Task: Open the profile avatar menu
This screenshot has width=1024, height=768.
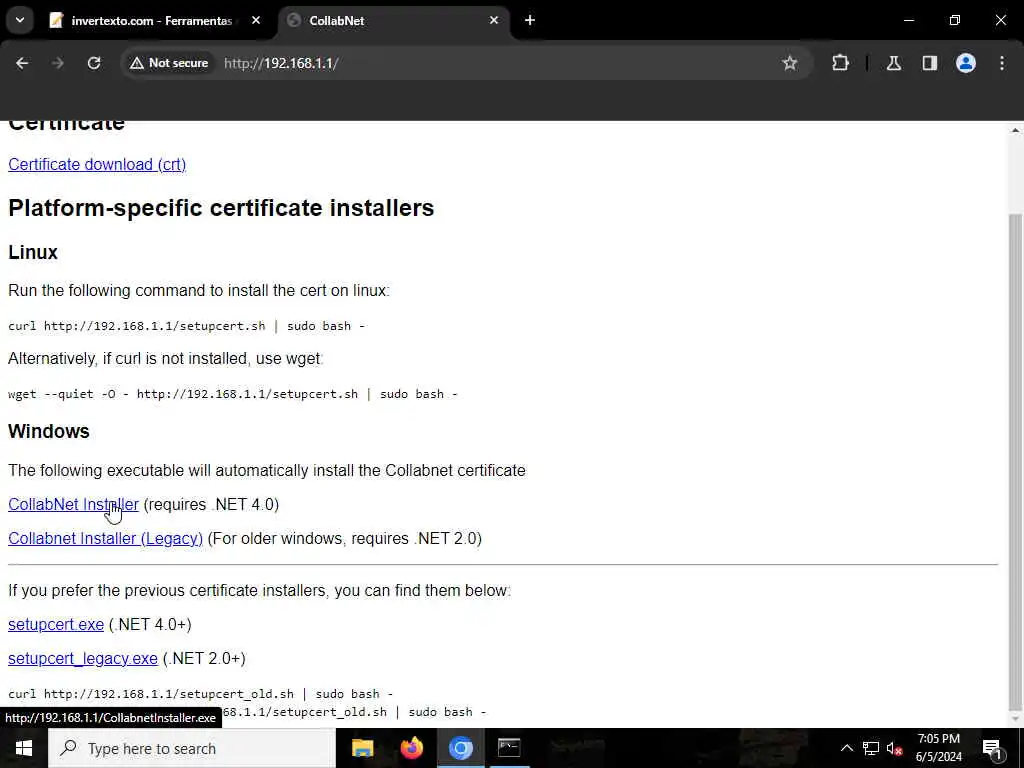Action: pyautogui.click(x=965, y=63)
